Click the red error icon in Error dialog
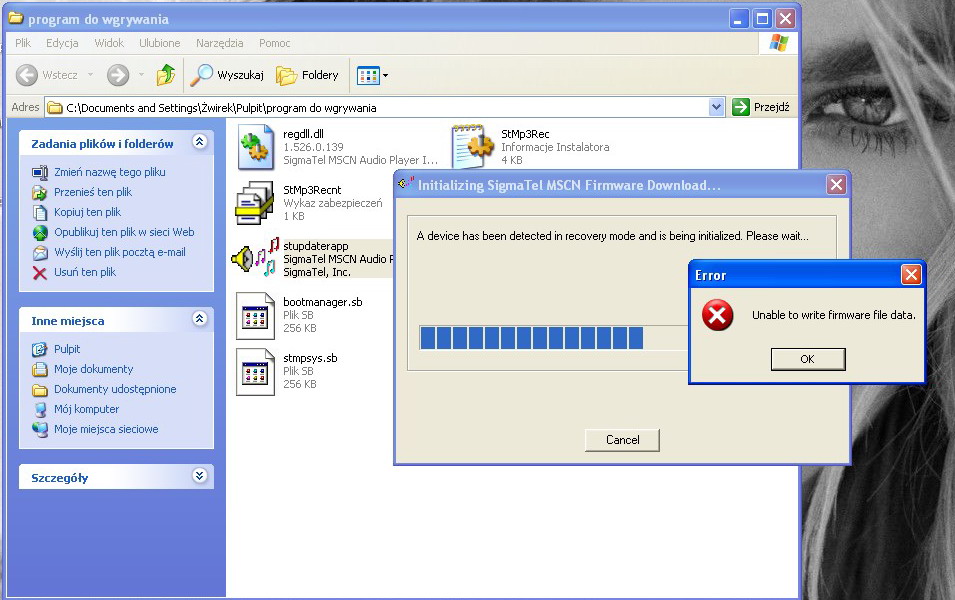955x600 pixels. click(717, 315)
